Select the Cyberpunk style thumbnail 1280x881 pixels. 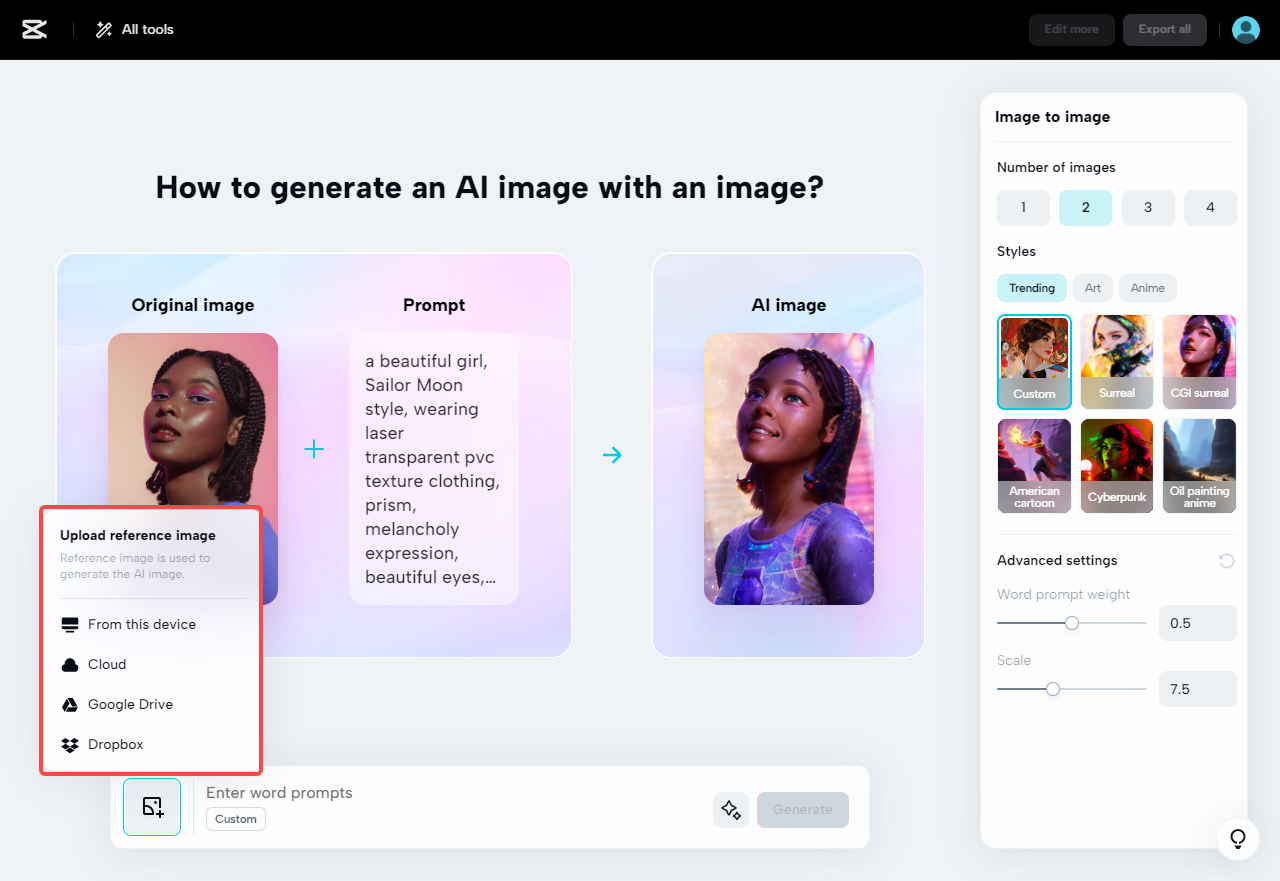[1116, 465]
